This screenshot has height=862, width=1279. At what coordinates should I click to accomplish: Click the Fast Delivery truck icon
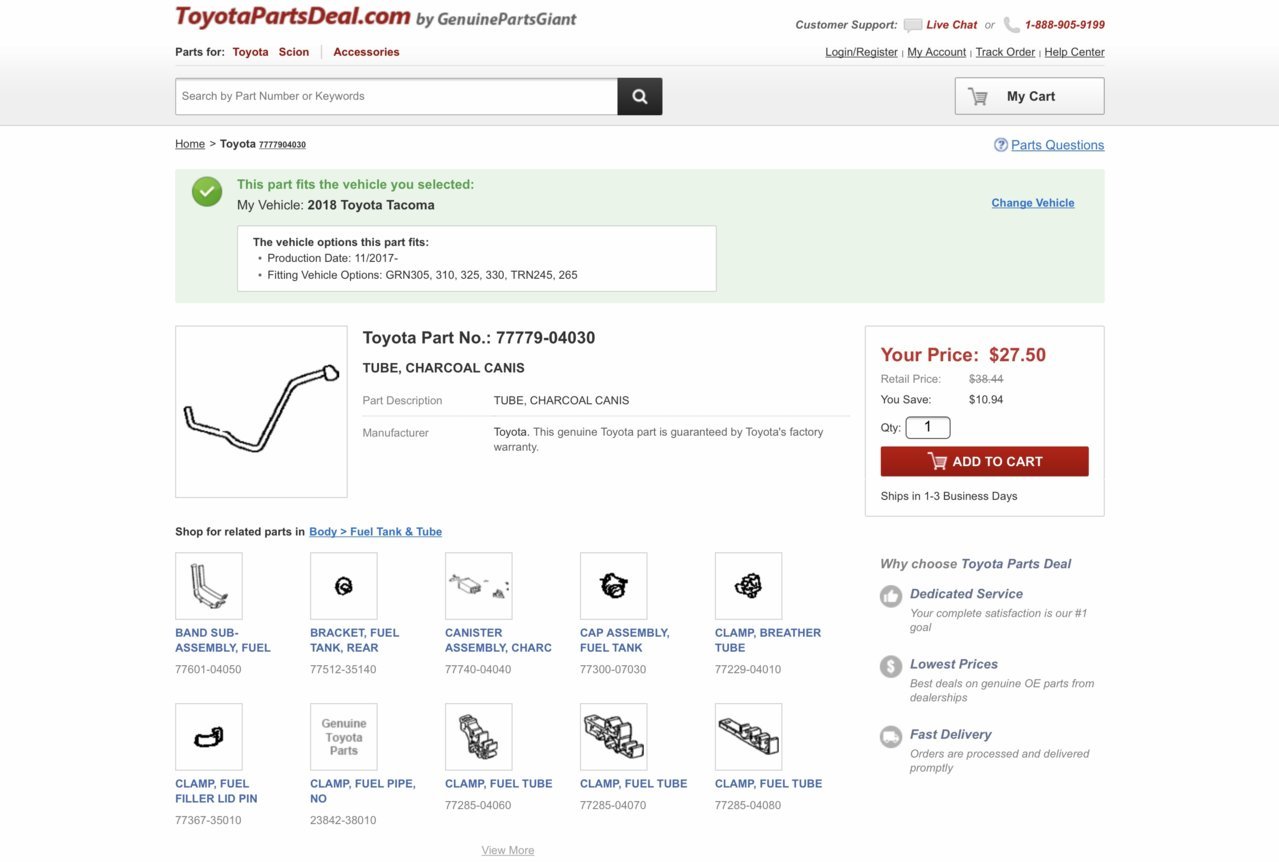click(x=891, y=737)
